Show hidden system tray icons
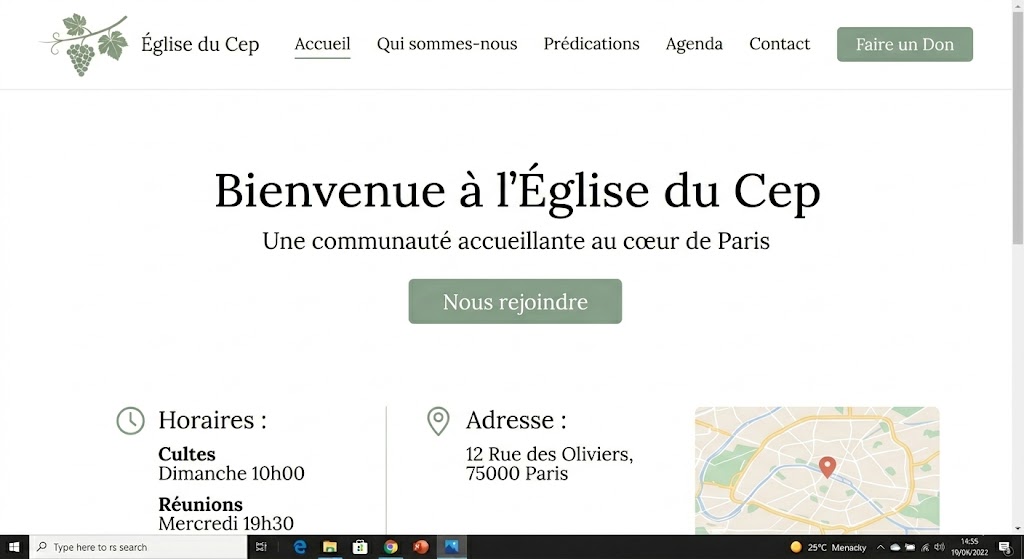Viewport: 1024px width, 559px height. [881, 547]
